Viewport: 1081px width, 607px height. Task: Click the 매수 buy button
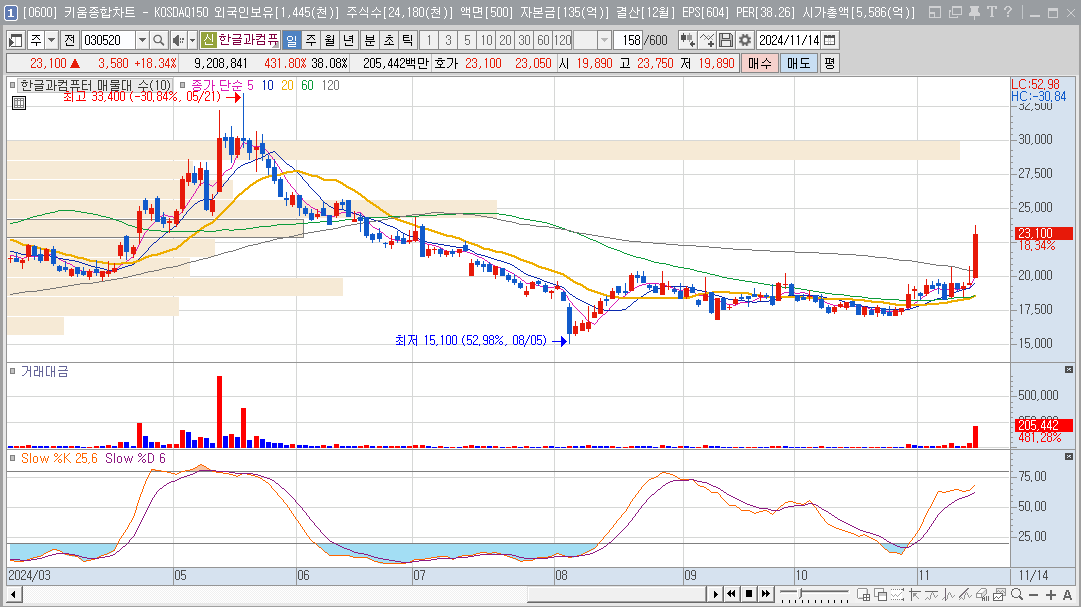[x=760, y=63]
